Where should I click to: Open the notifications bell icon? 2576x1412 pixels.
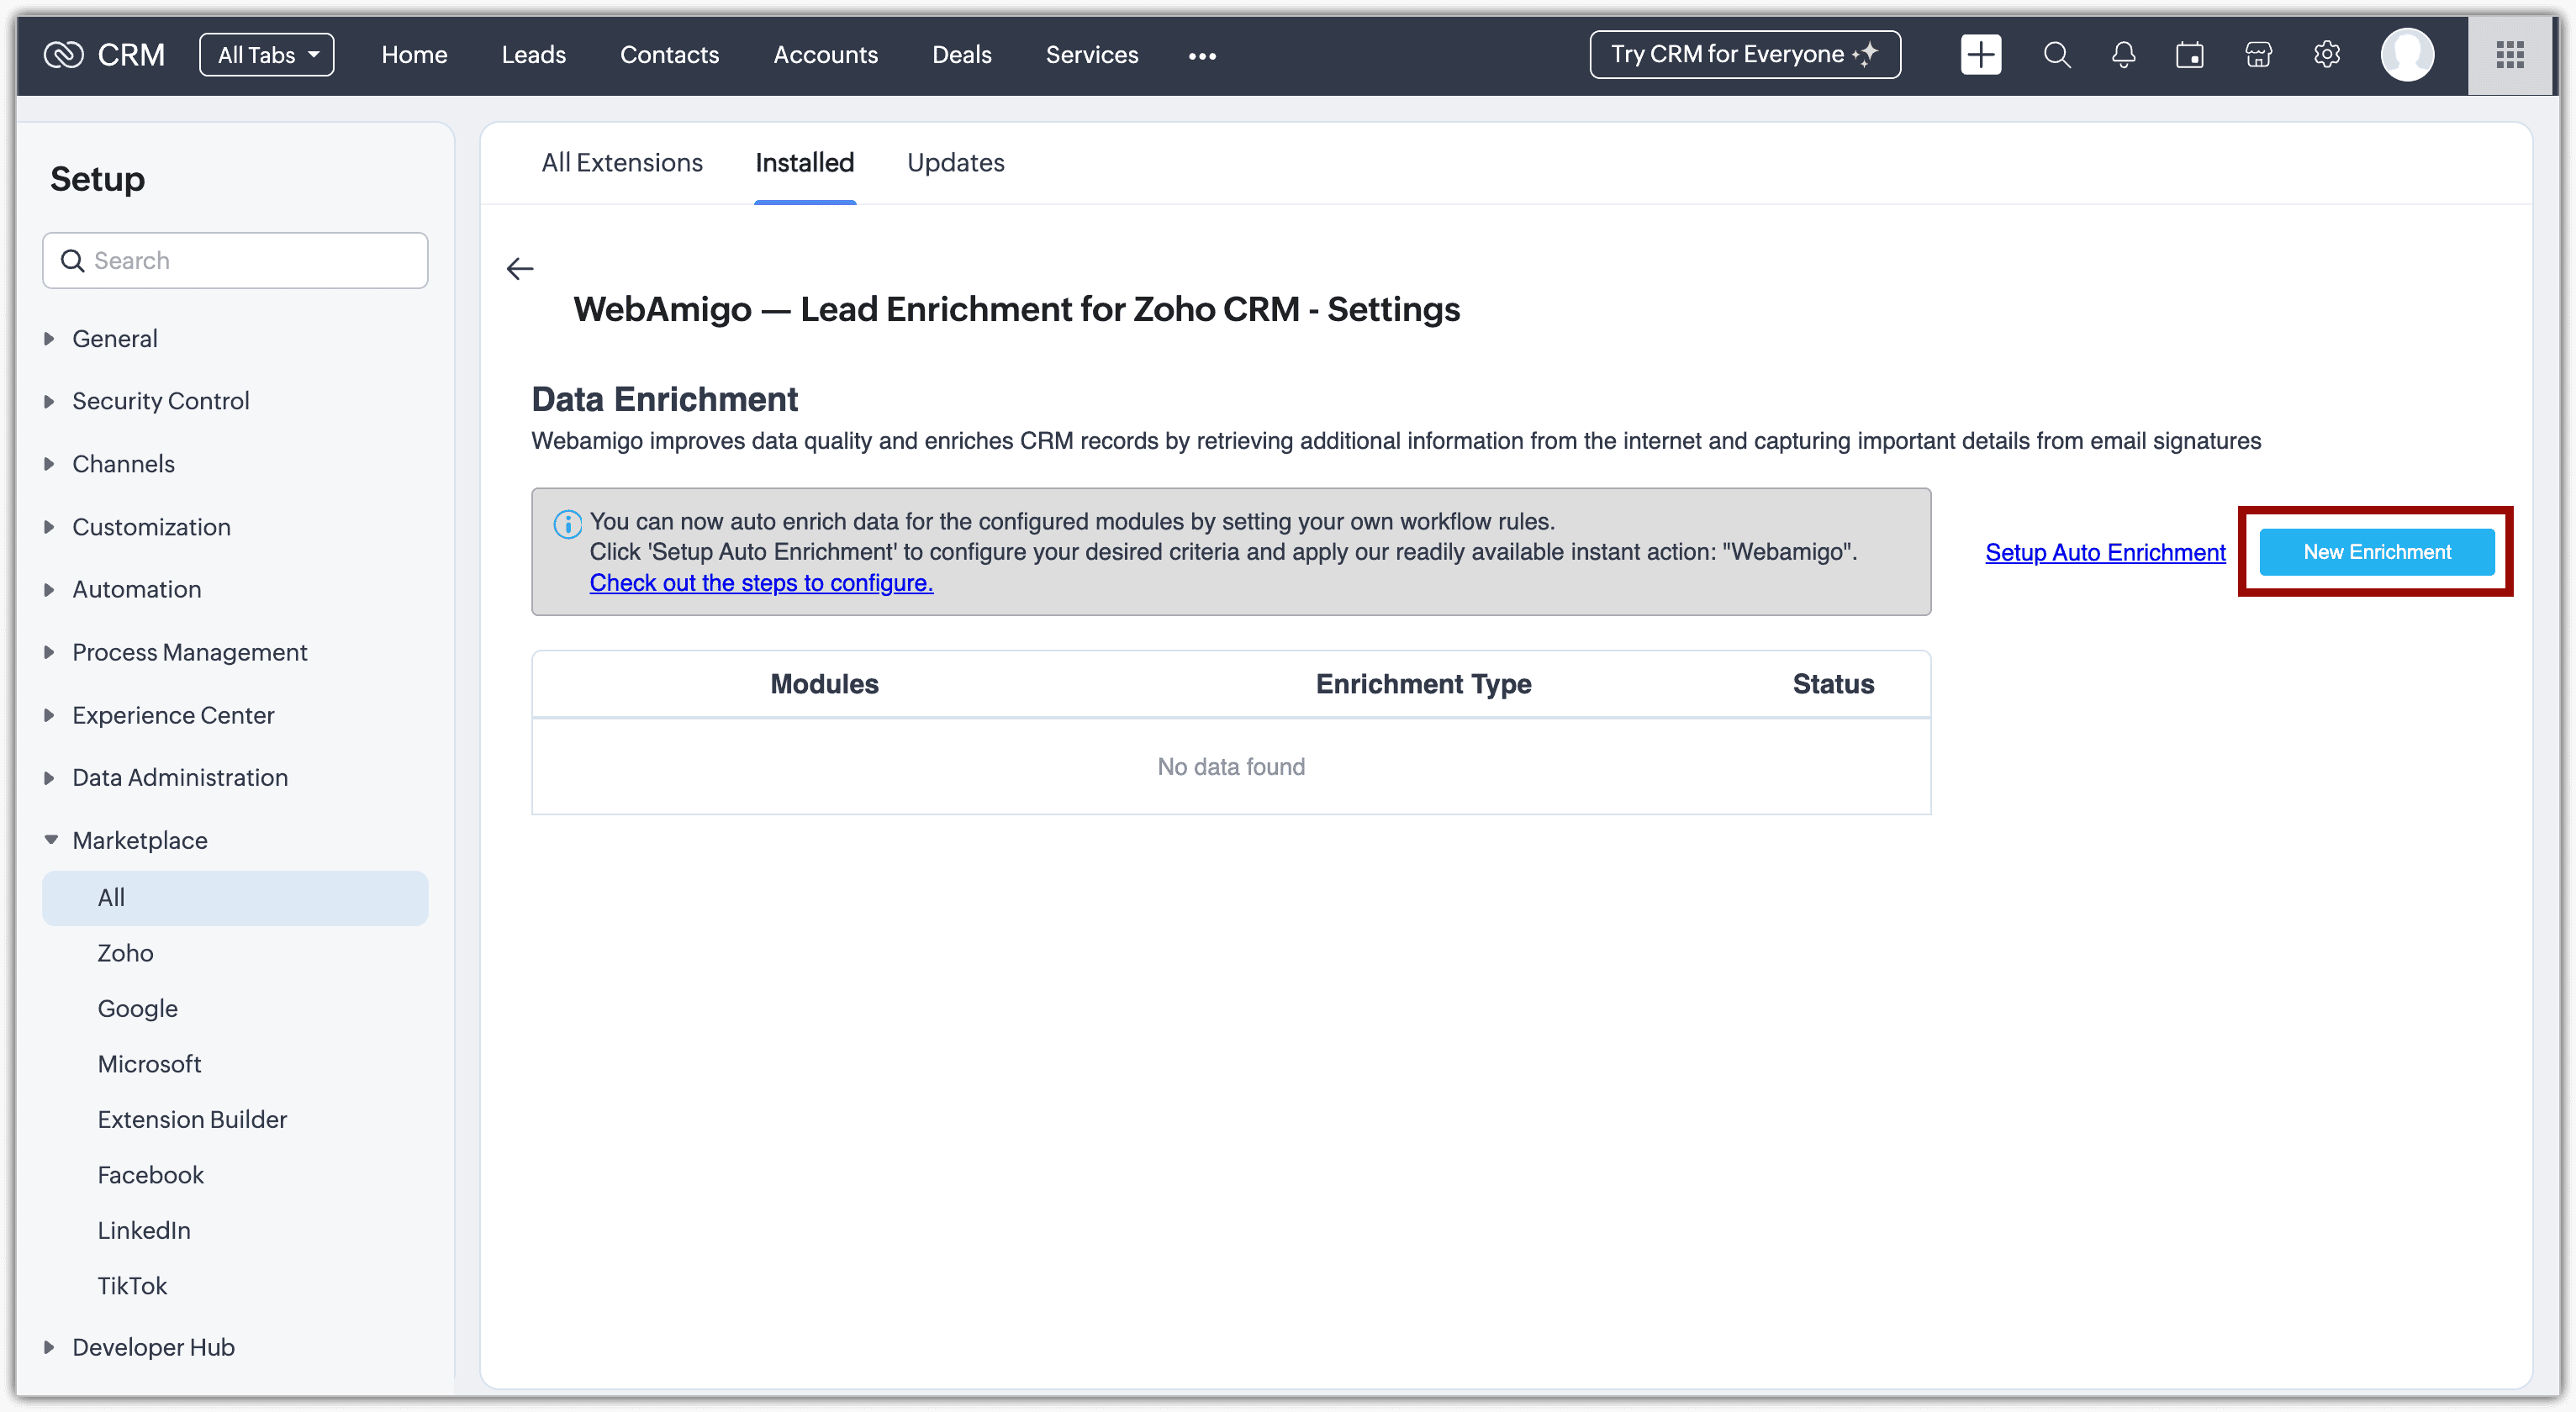(x=2123, y=55)
